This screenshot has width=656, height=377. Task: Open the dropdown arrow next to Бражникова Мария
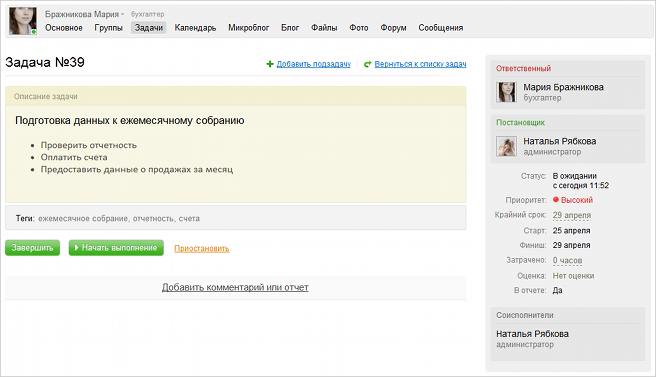tap(123, 15)
